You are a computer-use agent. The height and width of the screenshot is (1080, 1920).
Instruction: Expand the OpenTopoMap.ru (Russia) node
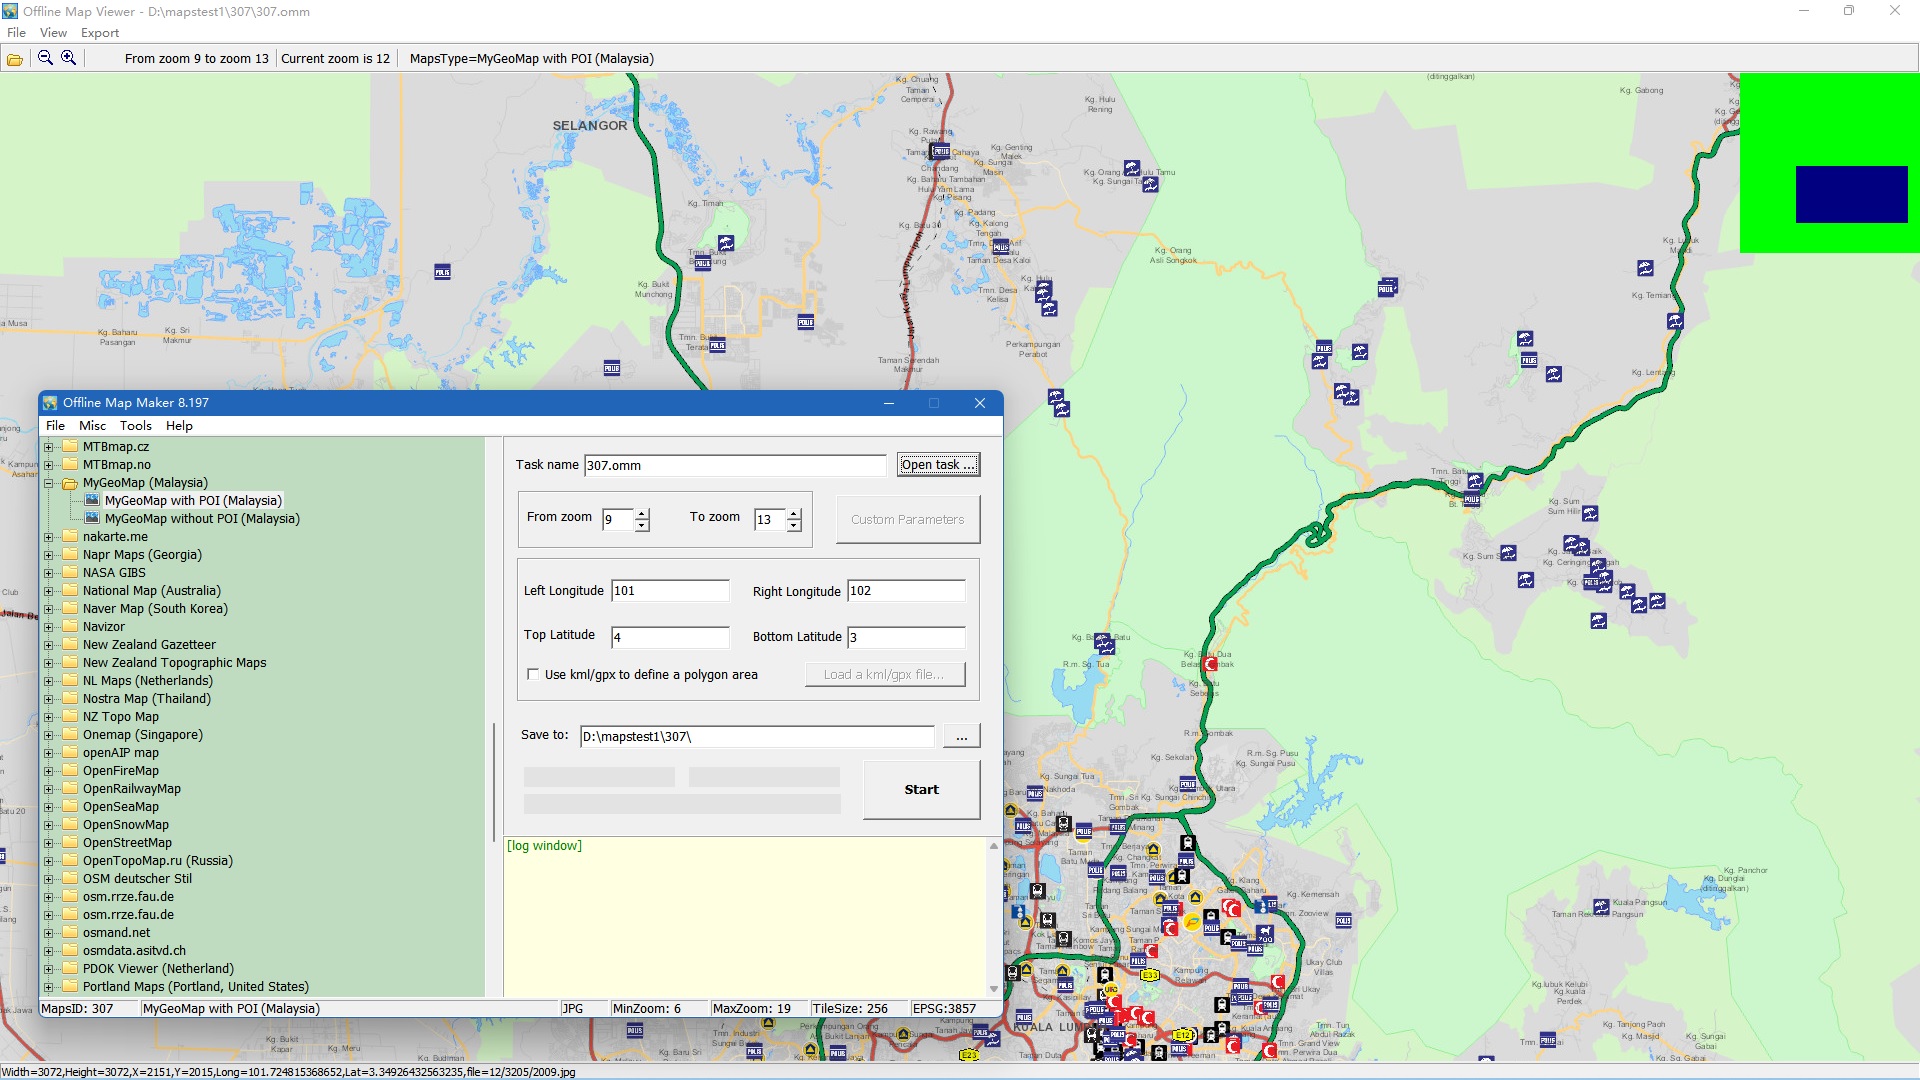click(x=48, y=861)
